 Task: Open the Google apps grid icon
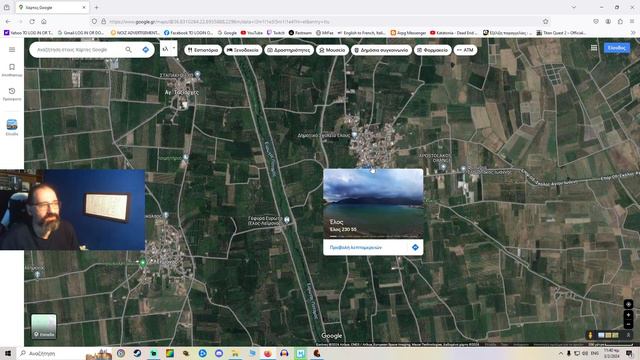(594, 48)
